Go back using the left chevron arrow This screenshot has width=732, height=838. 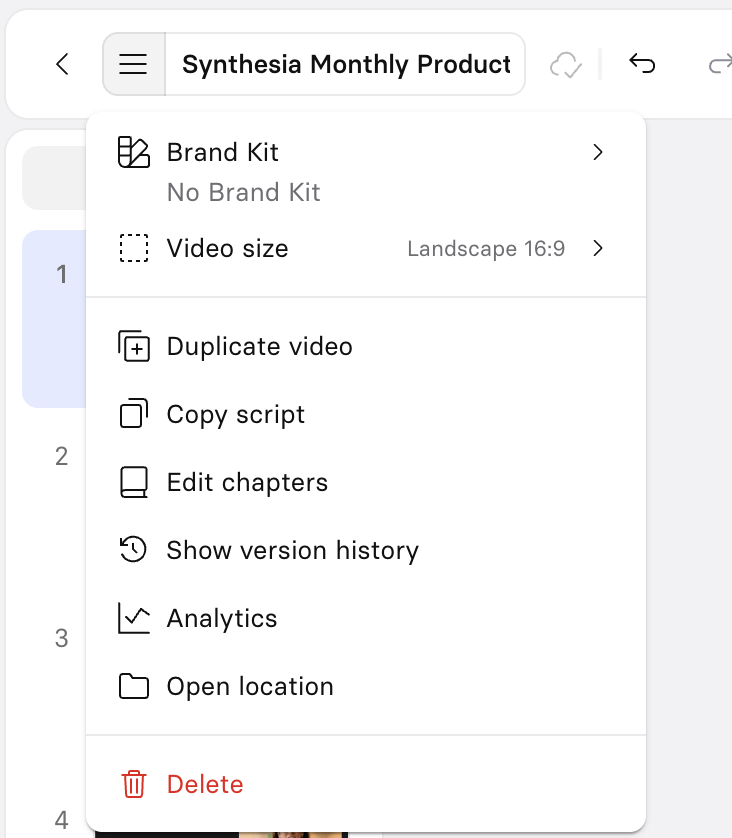pos(63,64)
